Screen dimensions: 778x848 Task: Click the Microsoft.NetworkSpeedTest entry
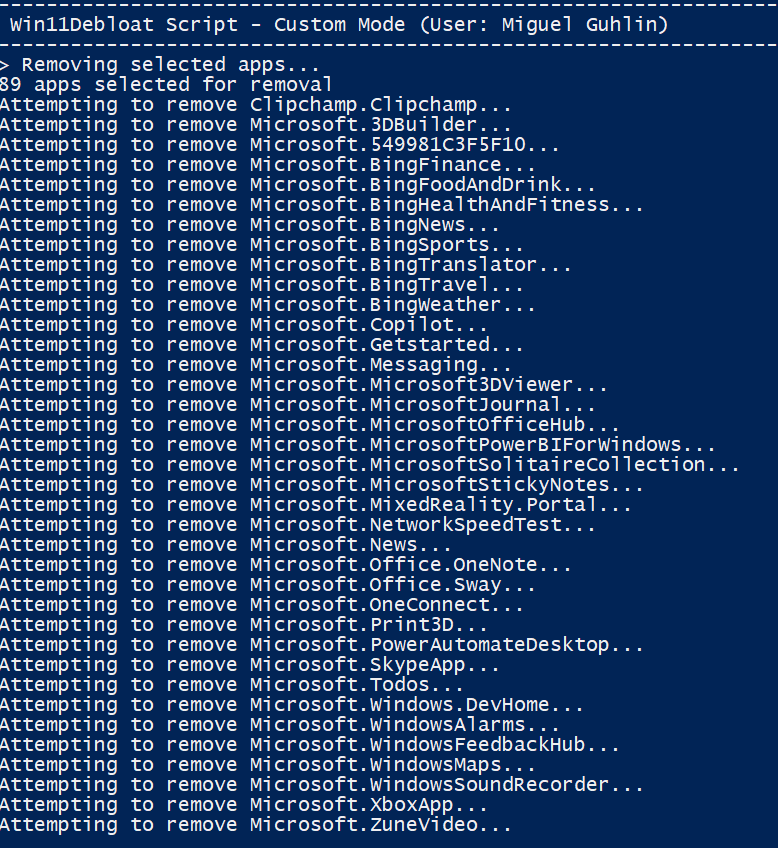(x=298, y=525)
